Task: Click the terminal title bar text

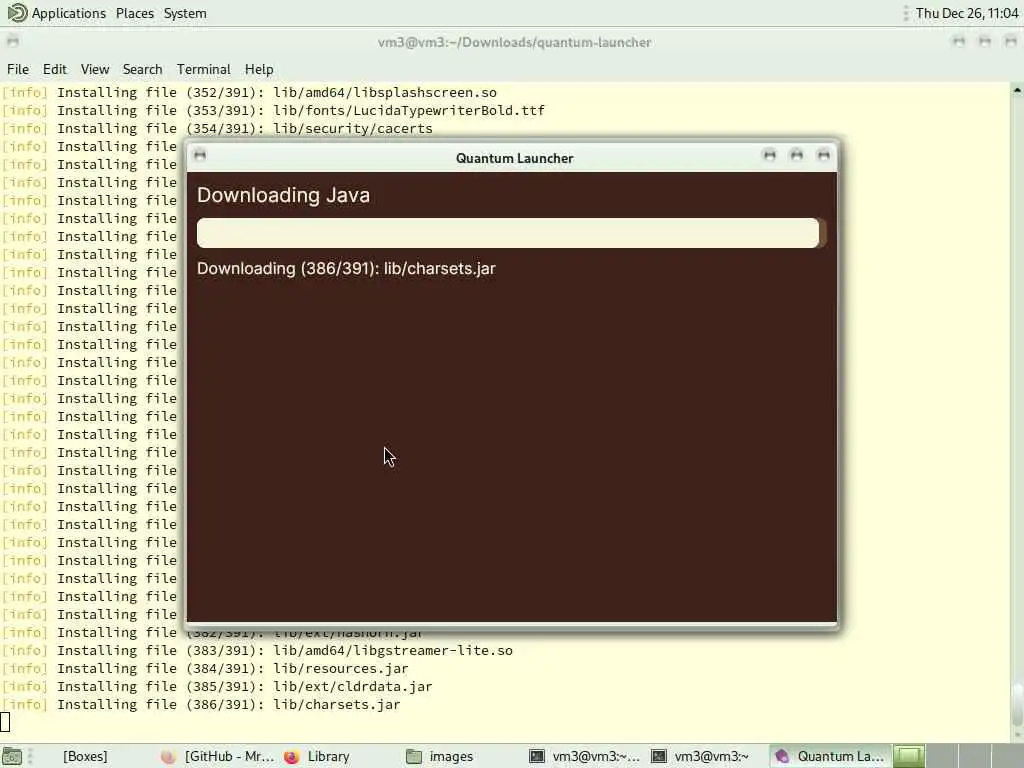Action: pyautogui.click(x=515, y=42)
